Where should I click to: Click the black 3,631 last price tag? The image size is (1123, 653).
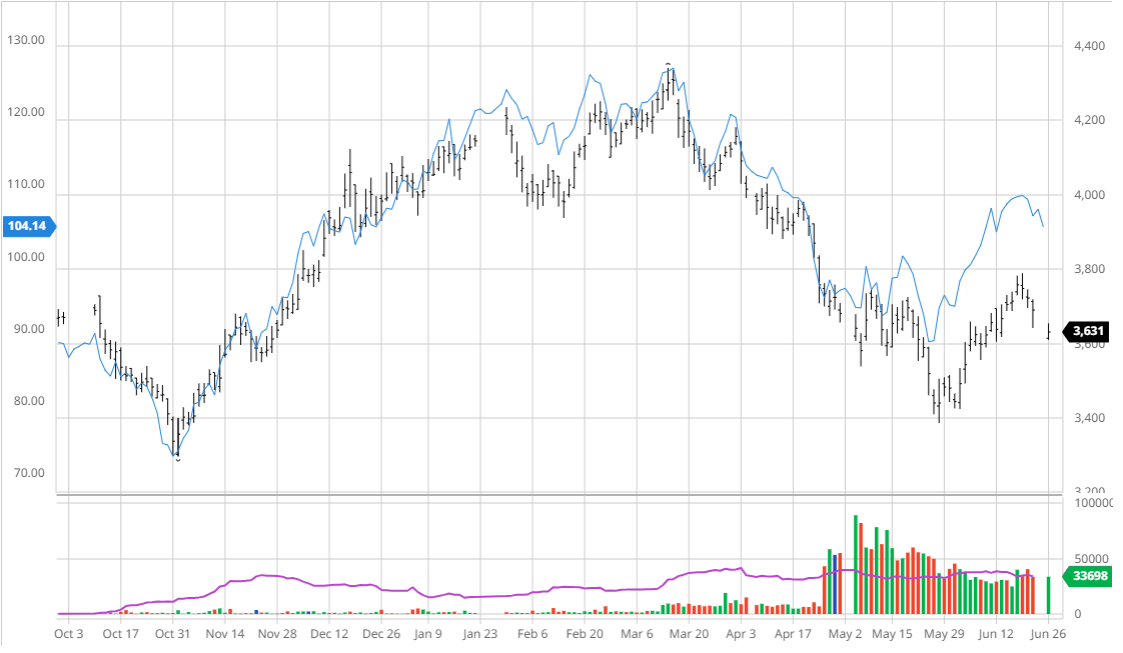pyautogui.click(x=1089, y=331)
